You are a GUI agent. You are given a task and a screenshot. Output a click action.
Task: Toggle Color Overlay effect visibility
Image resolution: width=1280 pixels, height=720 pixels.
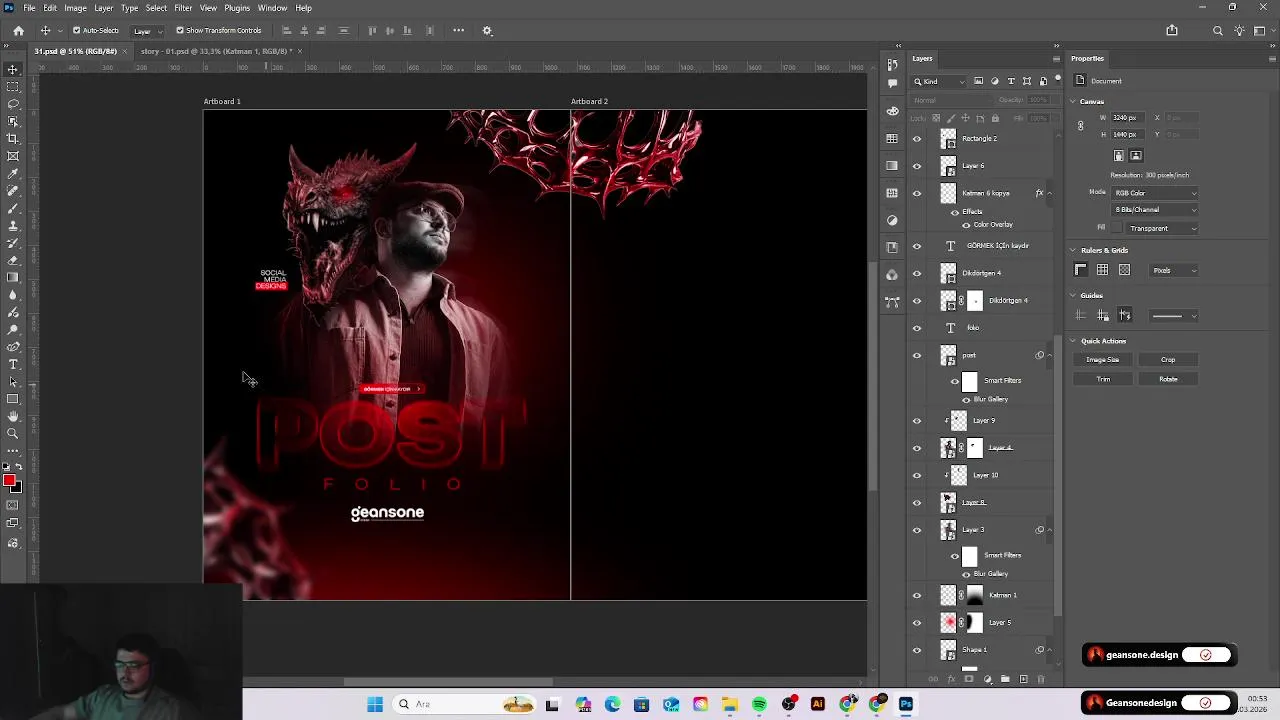point(966,225)
